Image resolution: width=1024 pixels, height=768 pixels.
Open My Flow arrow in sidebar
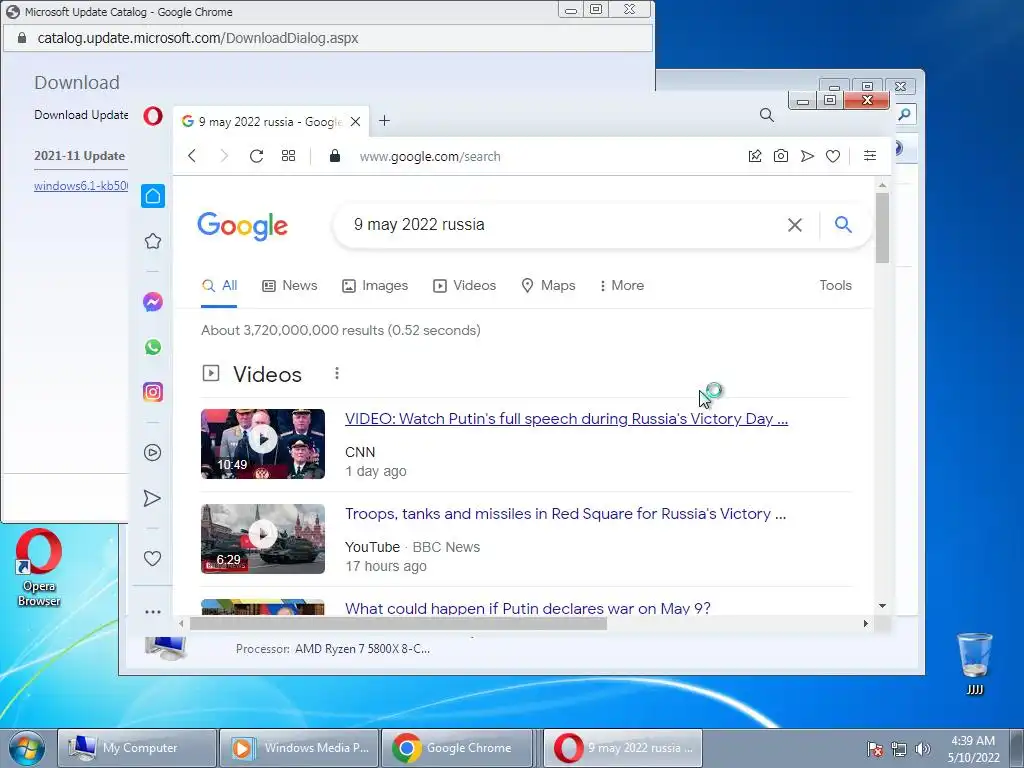click(152, 498)
